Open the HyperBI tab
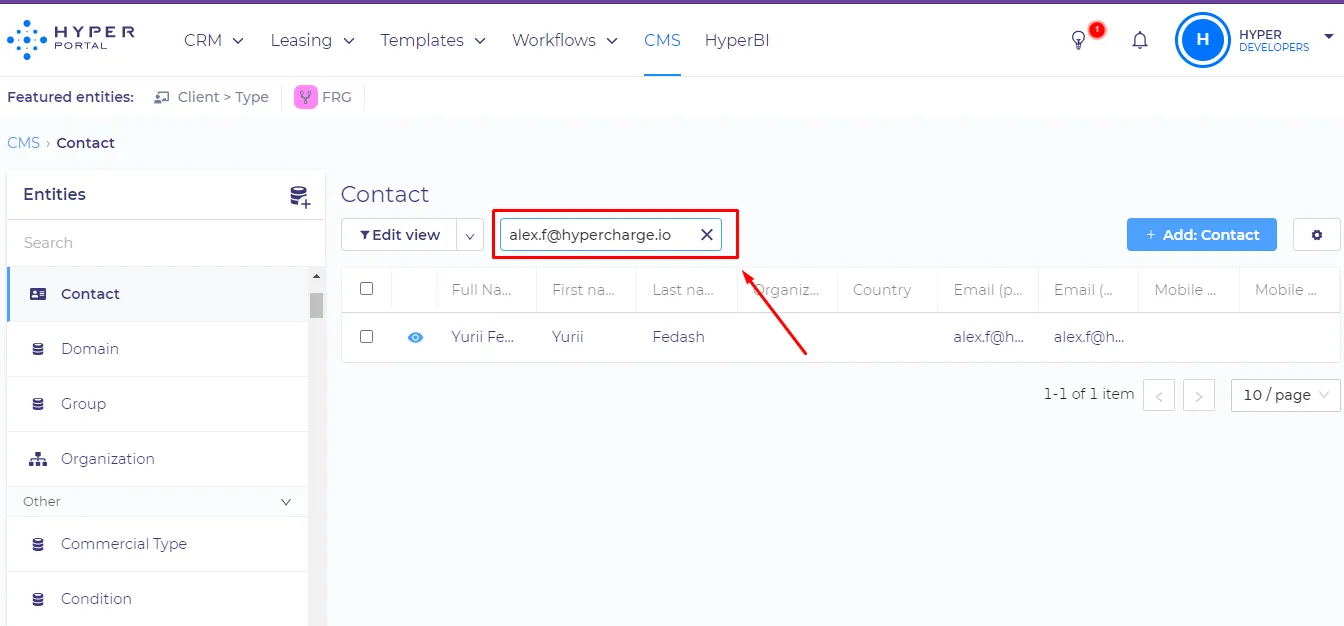Screen dimensions: 1344x626 pos(737,40)
